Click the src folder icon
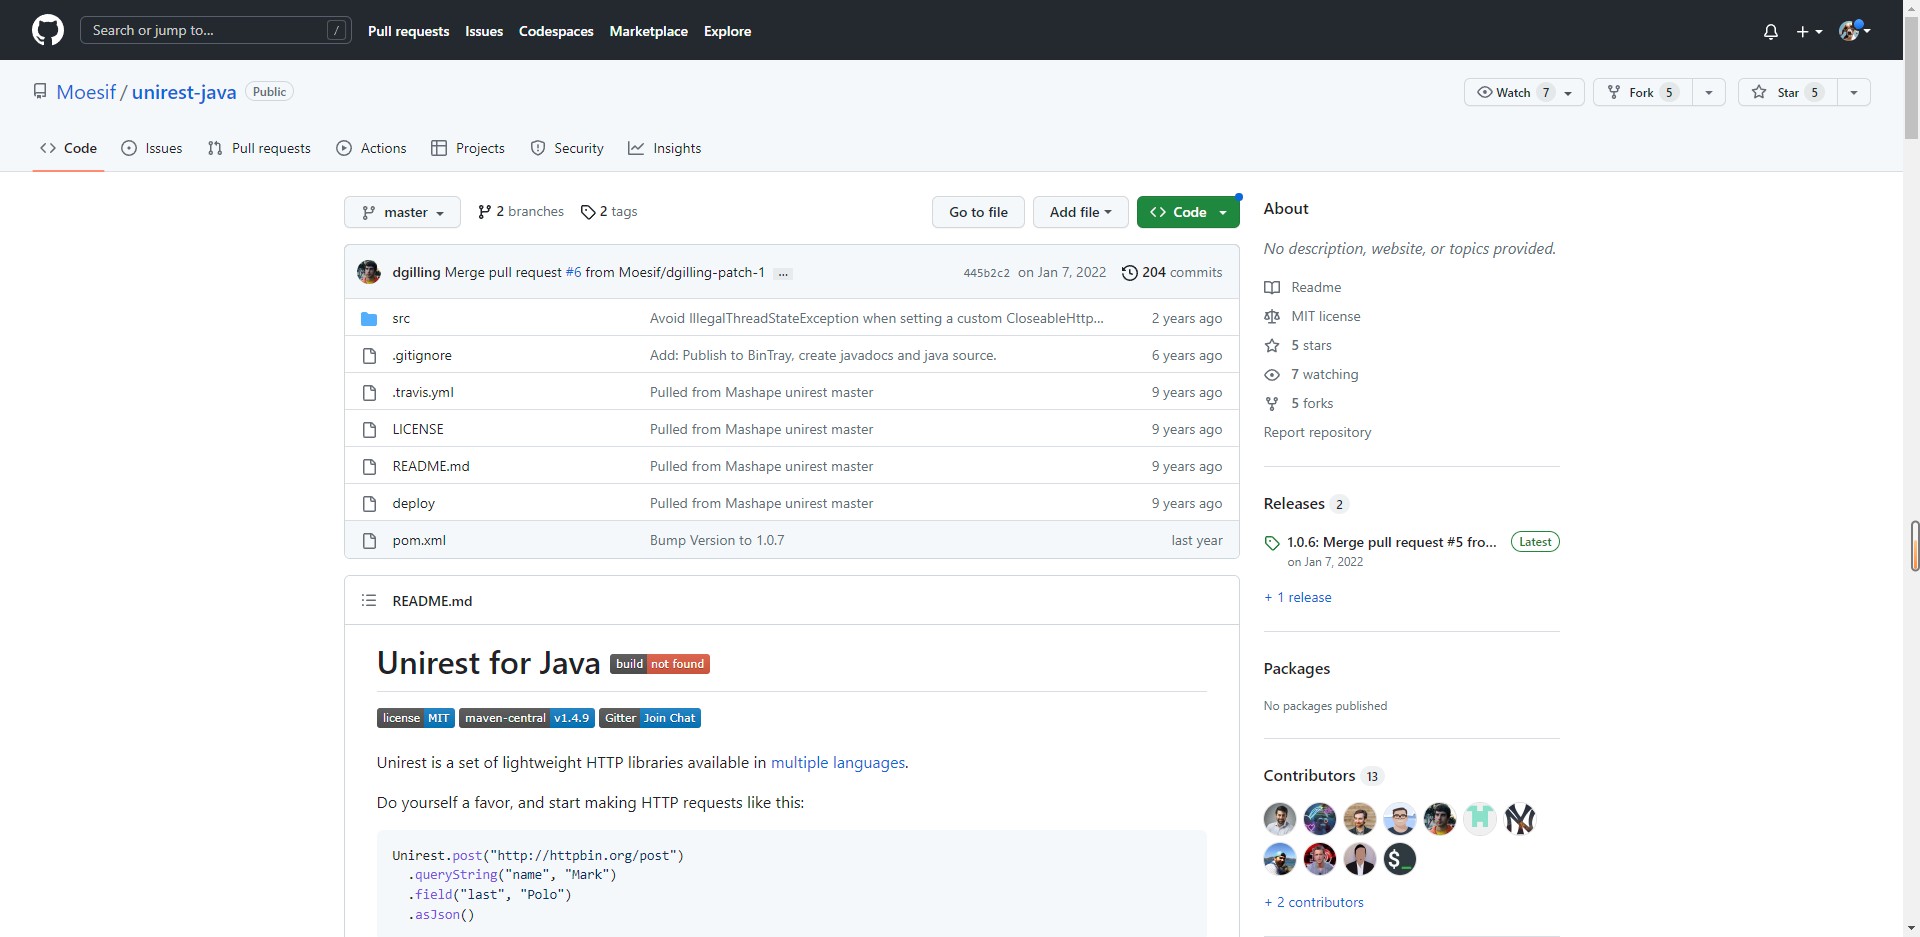 369,319
